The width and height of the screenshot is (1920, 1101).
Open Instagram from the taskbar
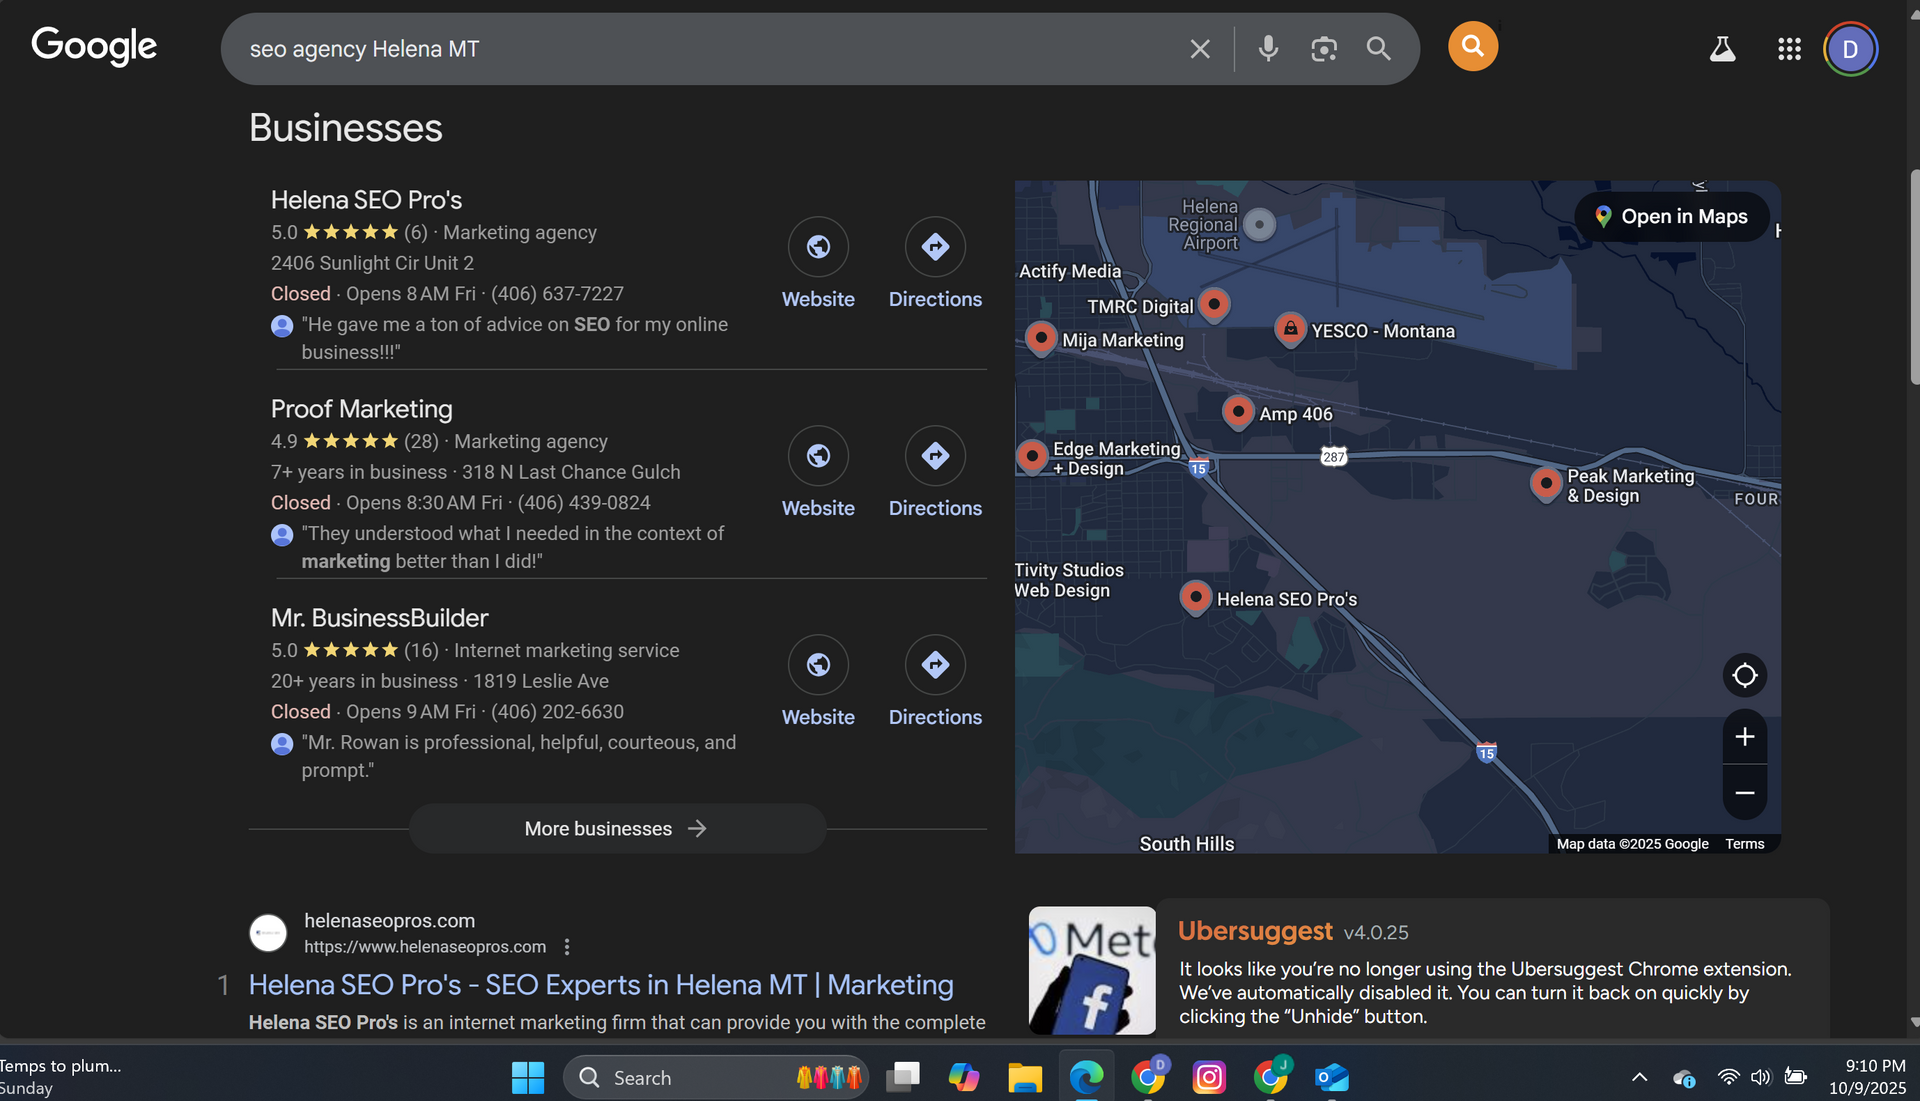[x=1209, y=1077]
